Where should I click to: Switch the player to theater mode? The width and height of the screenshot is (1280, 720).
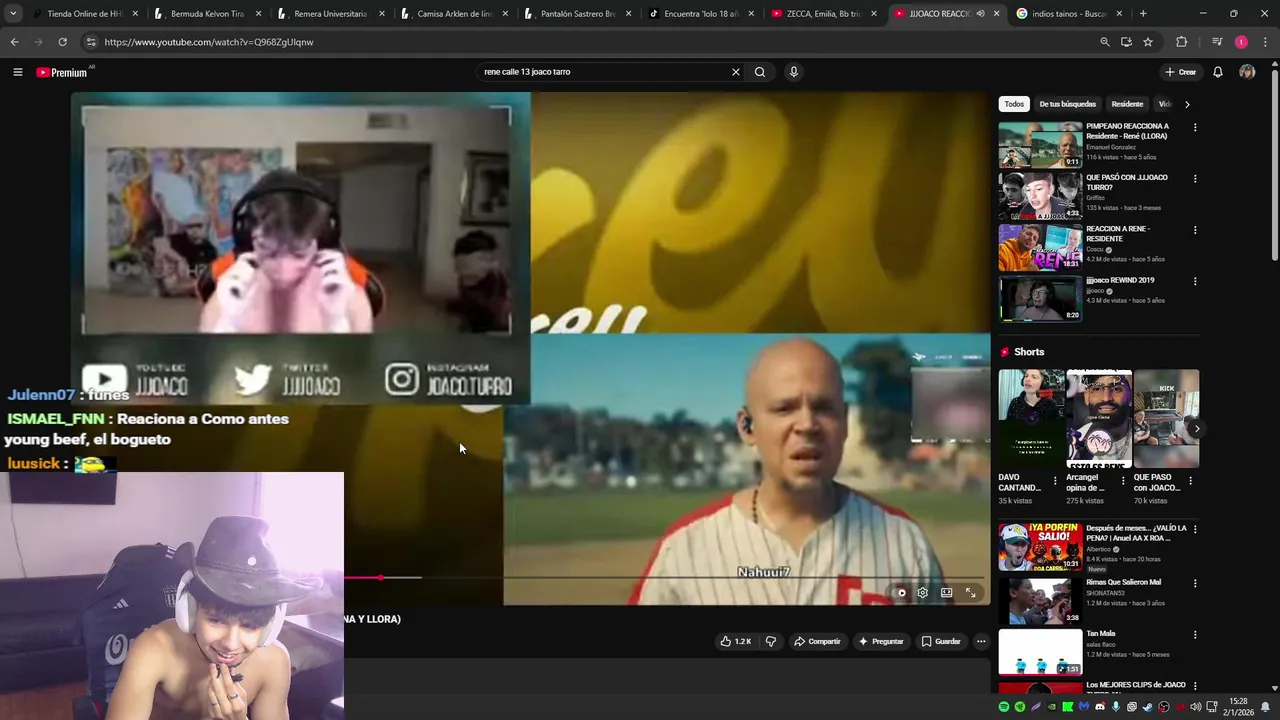pos(946,592)
